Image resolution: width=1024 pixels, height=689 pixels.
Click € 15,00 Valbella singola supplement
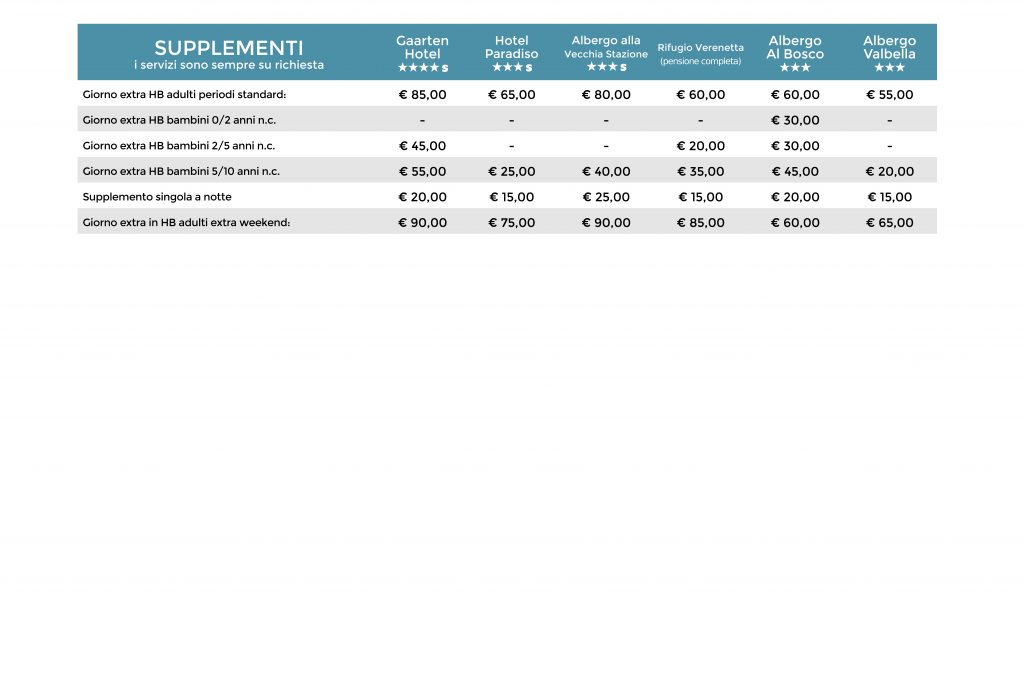[x=889, y=197]
